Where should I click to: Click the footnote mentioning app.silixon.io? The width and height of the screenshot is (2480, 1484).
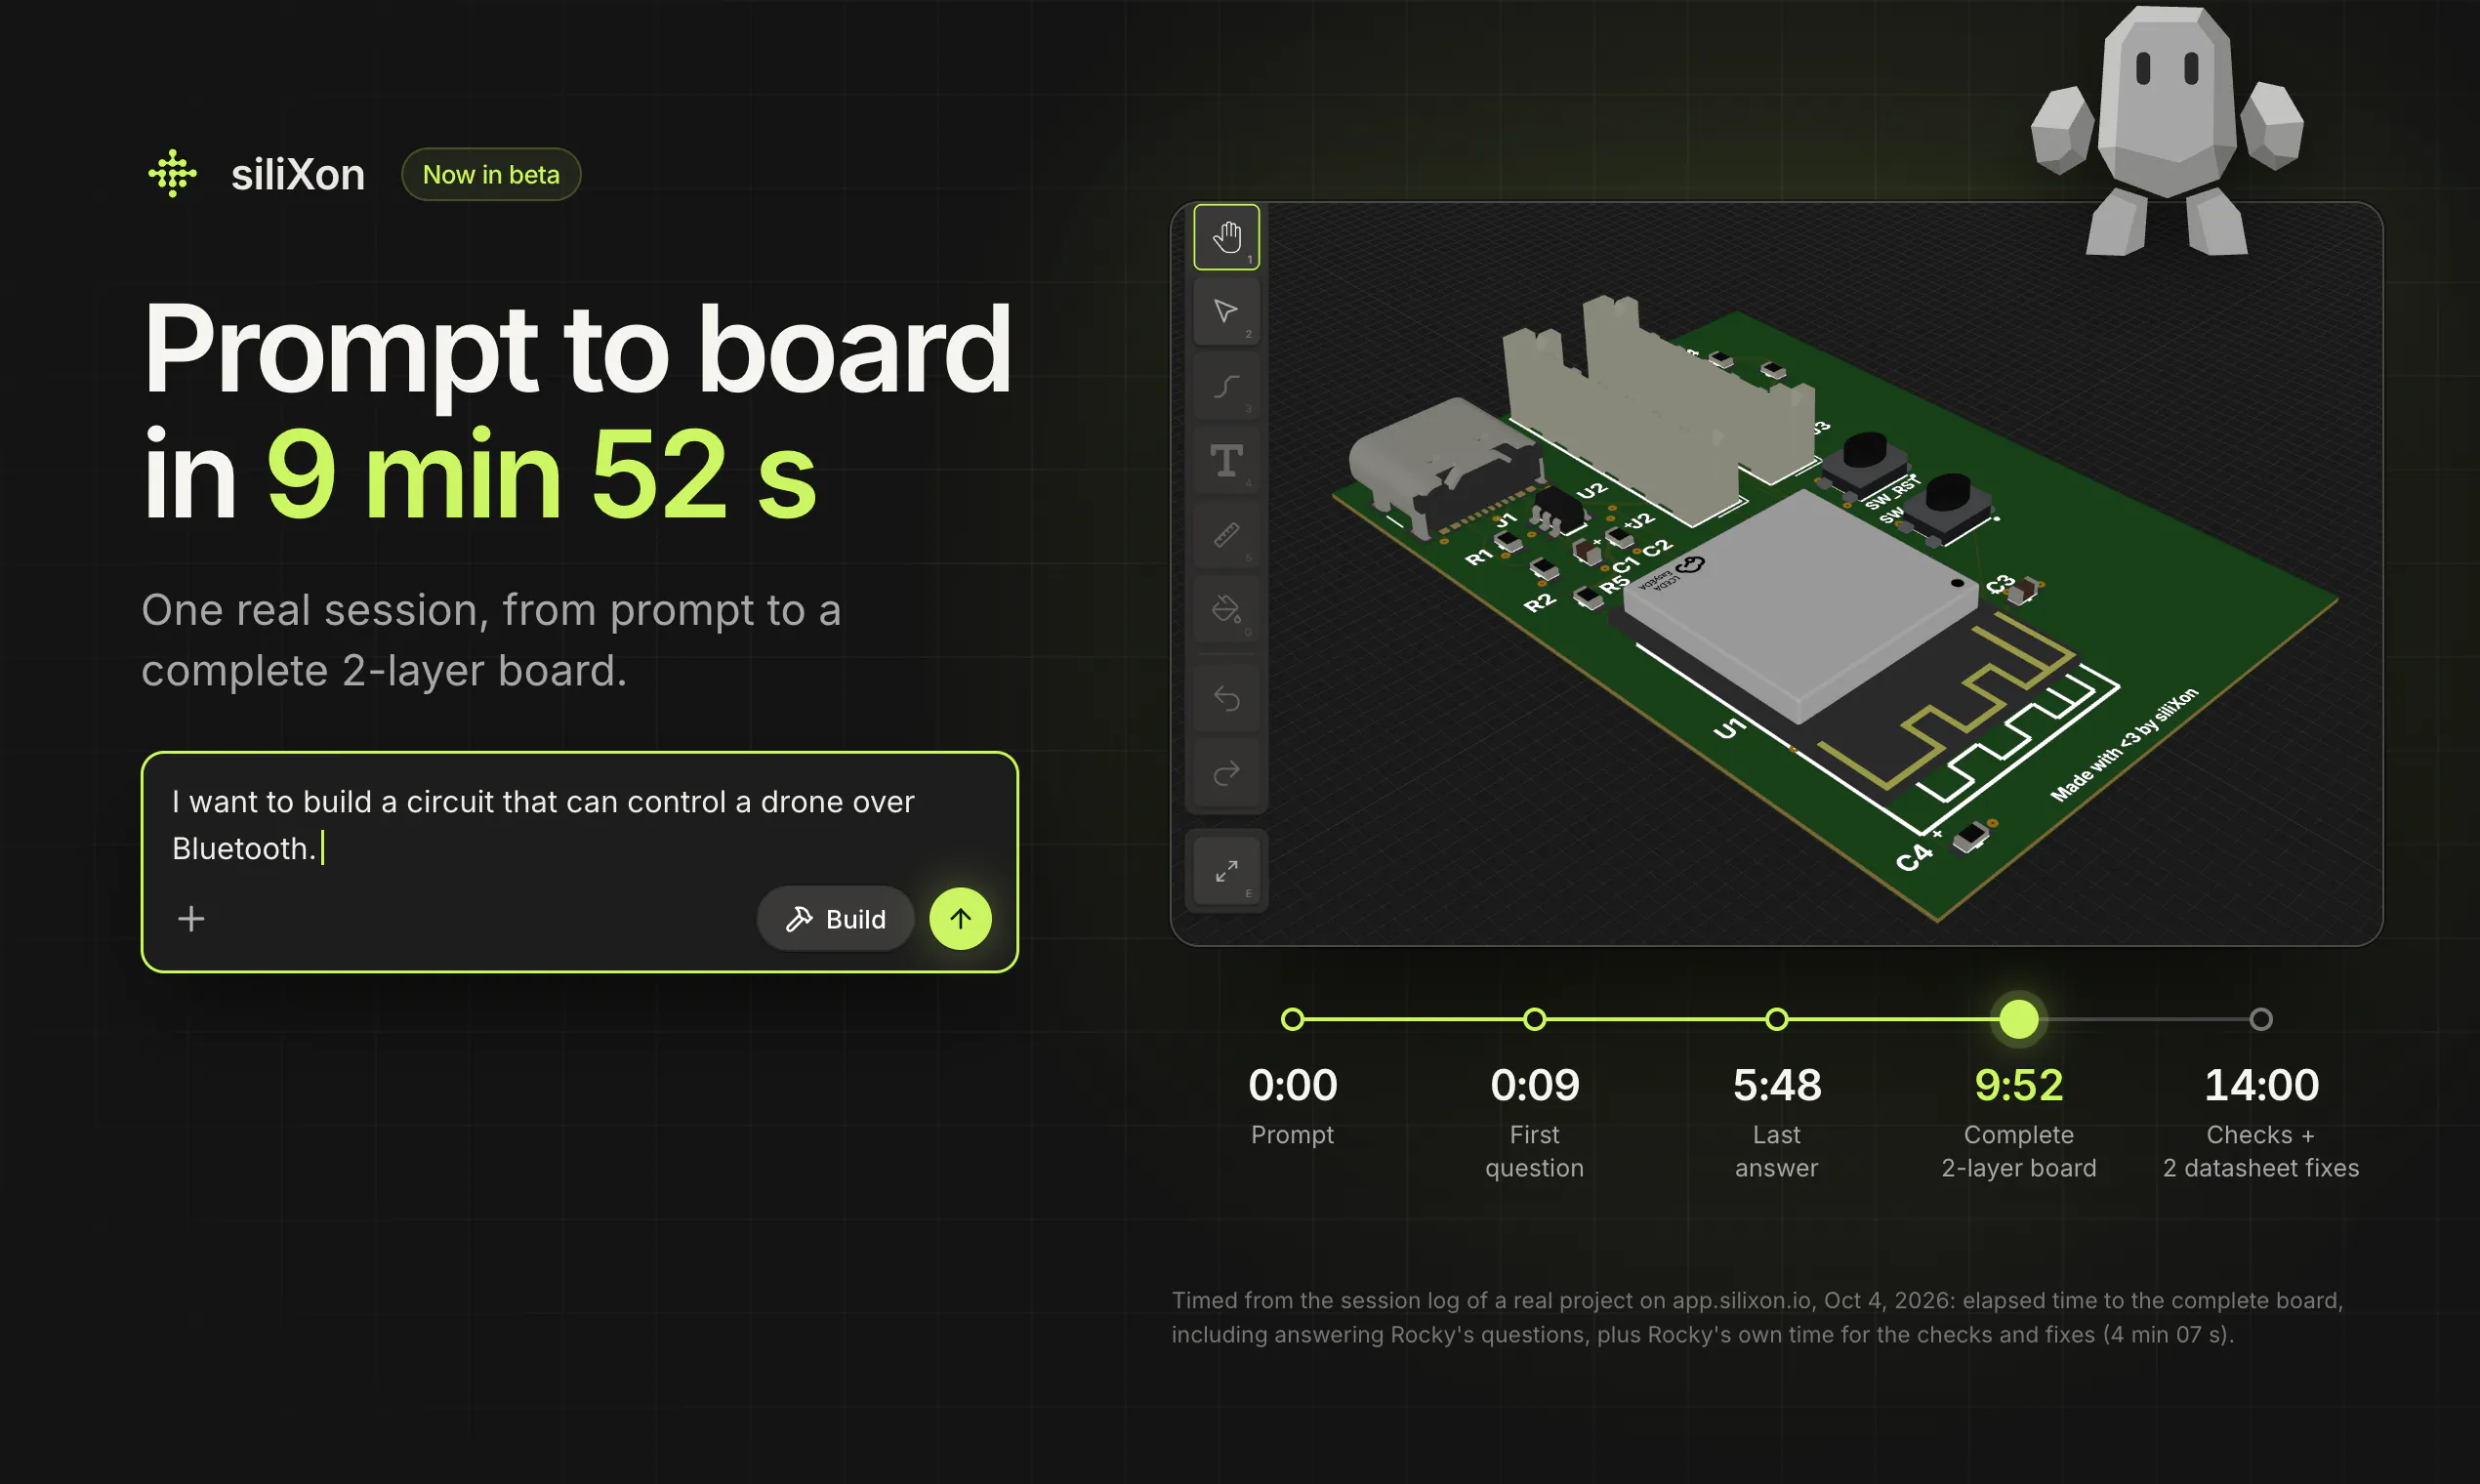point(1757,1317)
